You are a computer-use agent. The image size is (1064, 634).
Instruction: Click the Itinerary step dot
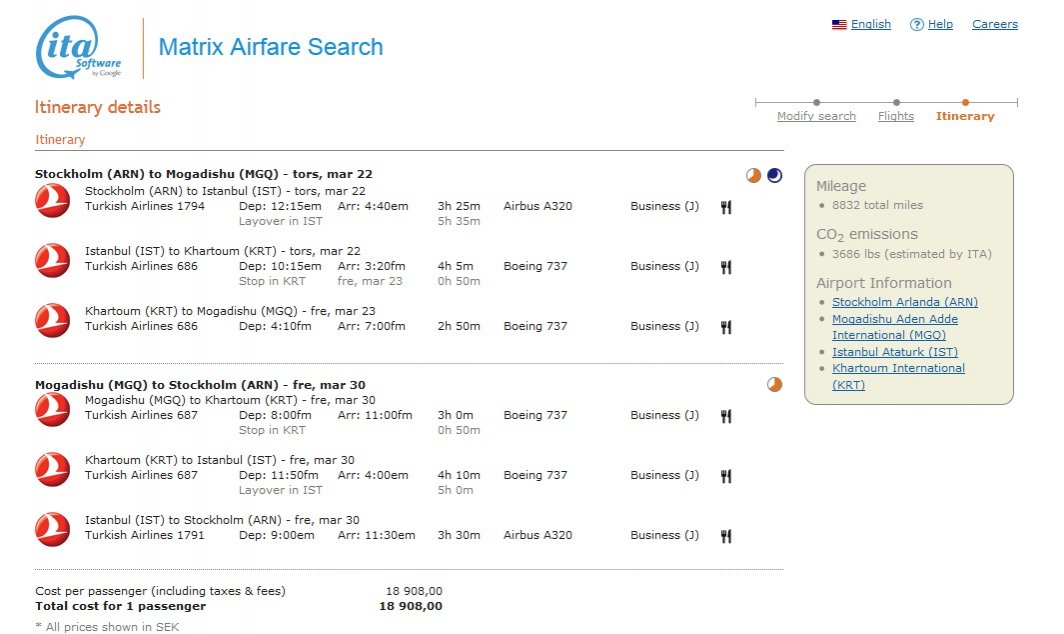pos(965,102)
